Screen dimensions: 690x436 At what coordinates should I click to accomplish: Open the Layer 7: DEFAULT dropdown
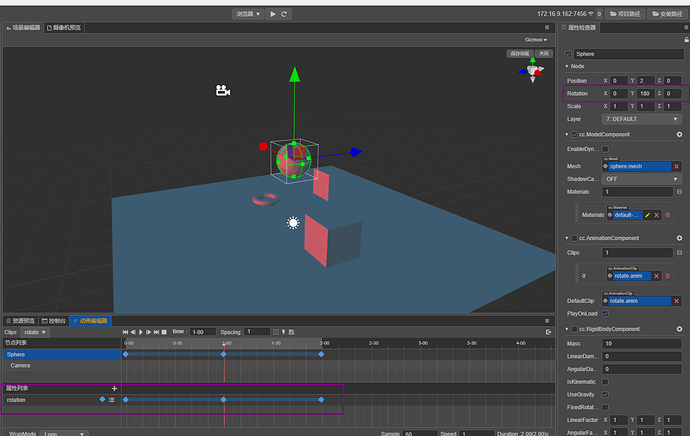[642, 119]
